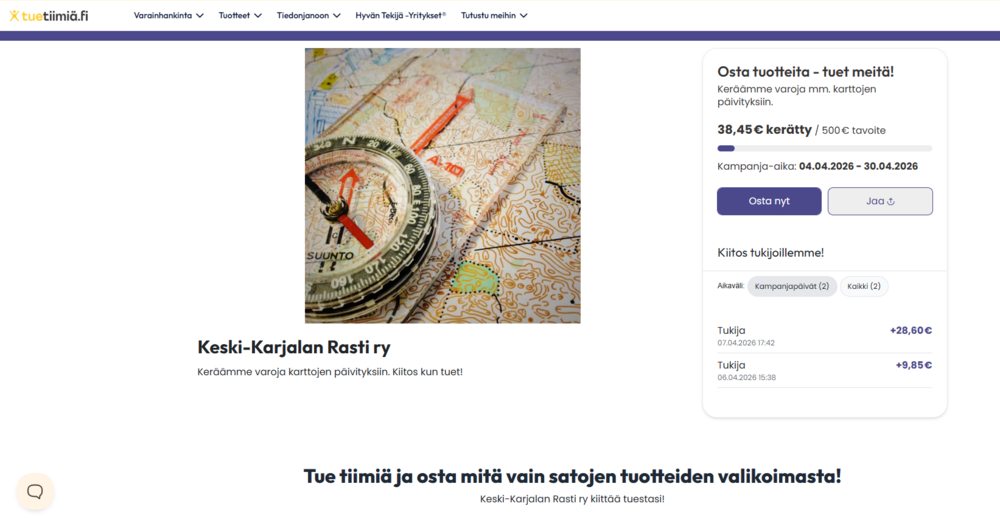Click the fundraising progress bar
This screenshot has height=526, width=1000.
pos(824,148)
